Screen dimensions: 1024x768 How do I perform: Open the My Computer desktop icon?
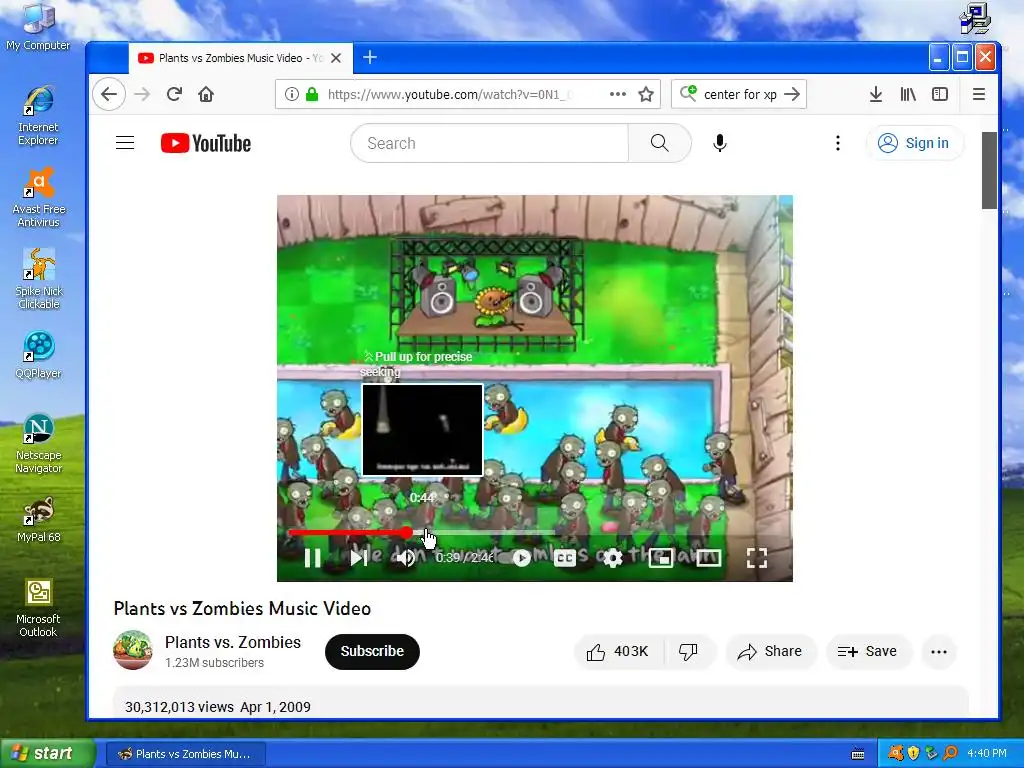point(38,27)
